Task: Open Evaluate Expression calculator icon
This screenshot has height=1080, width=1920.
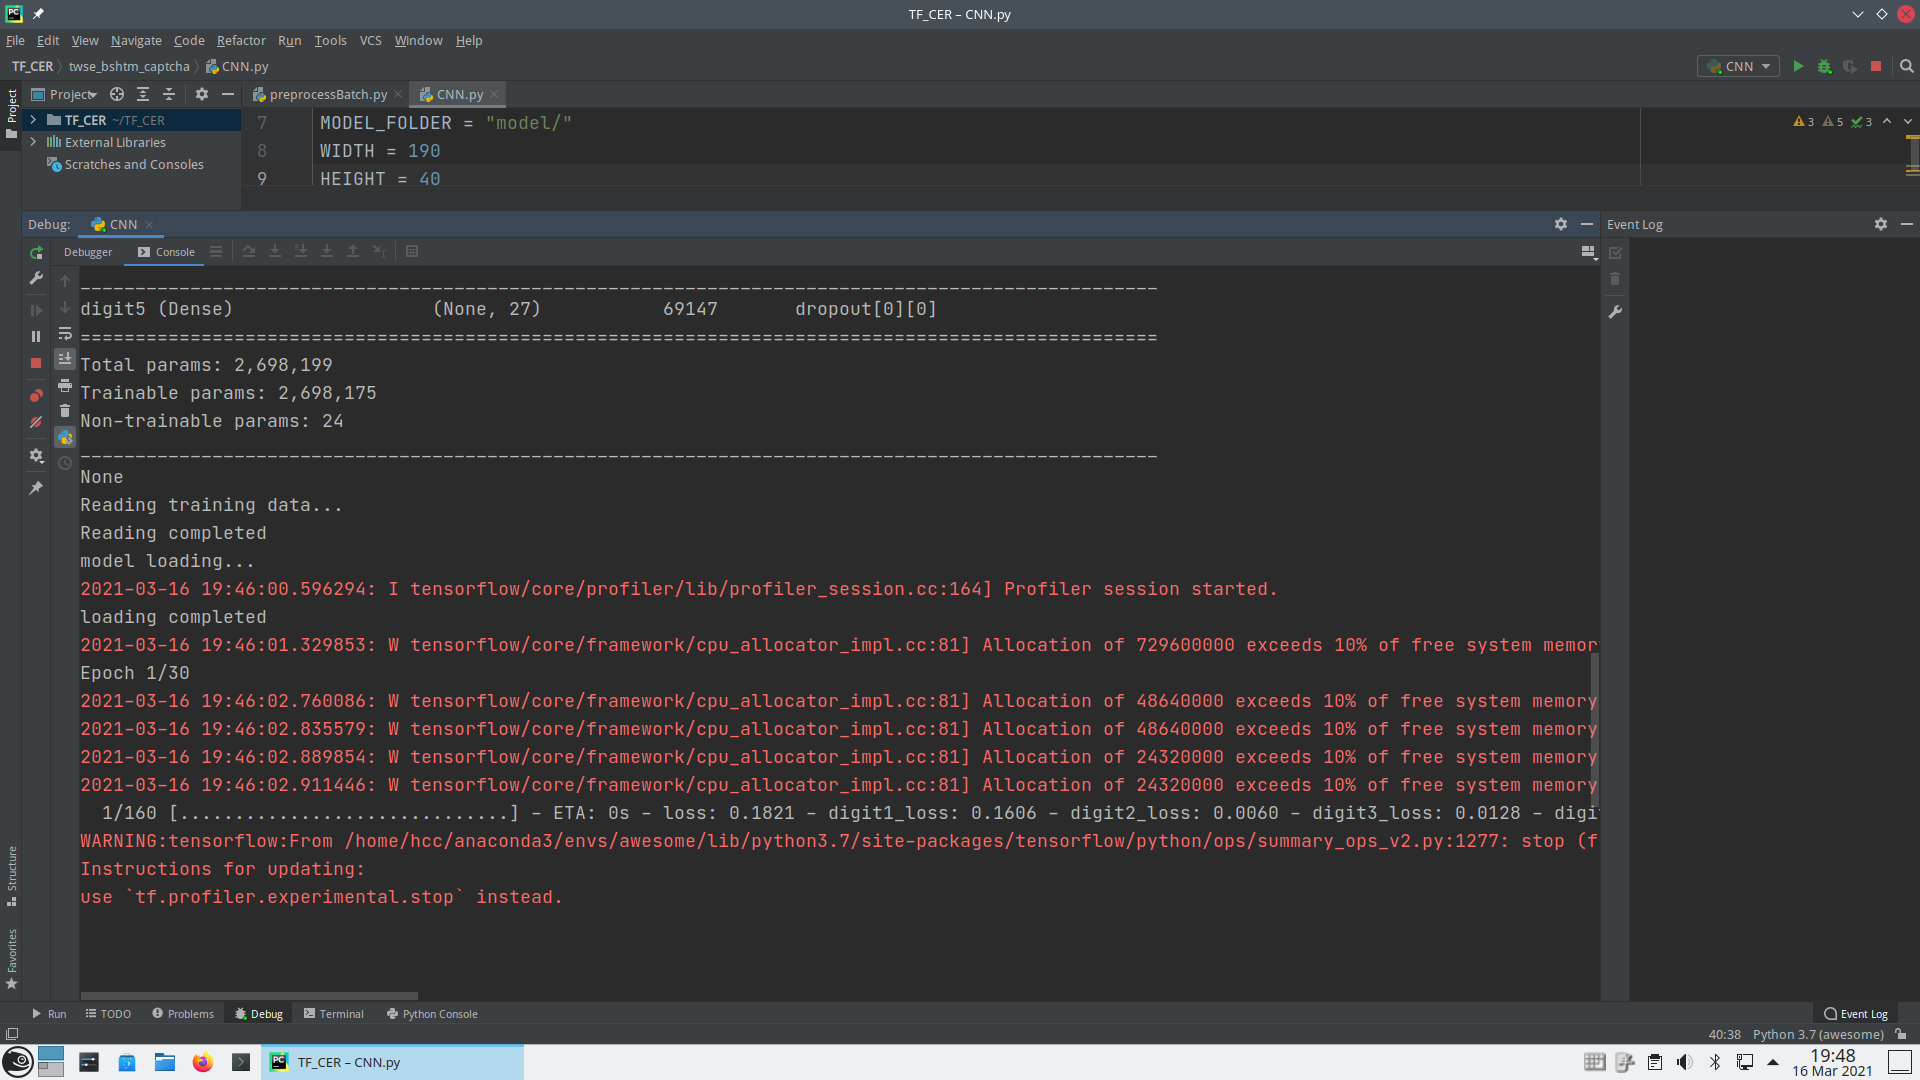Action: [x=412, y=251]
